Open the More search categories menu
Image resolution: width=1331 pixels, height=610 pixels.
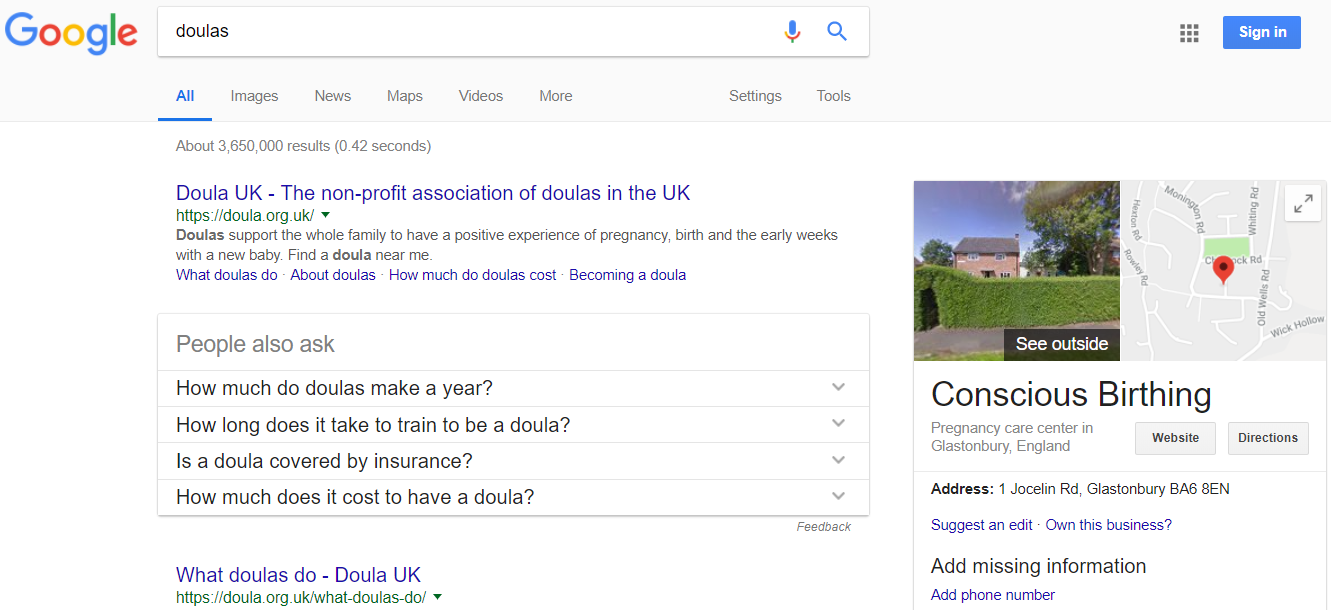(x=556, y=96)
